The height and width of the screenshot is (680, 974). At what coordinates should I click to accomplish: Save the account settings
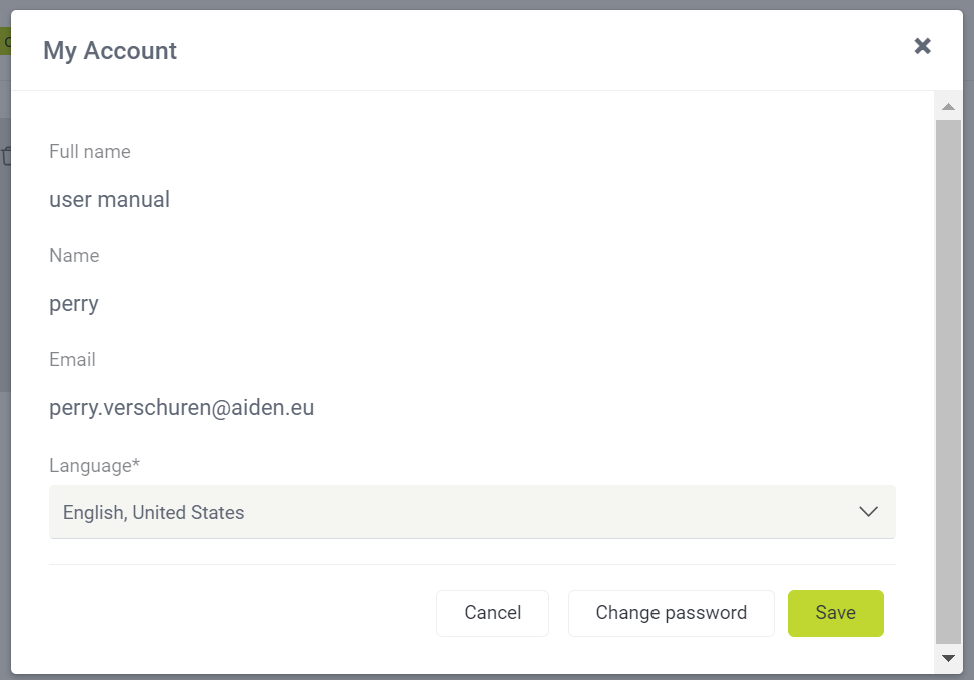(835, 613)
